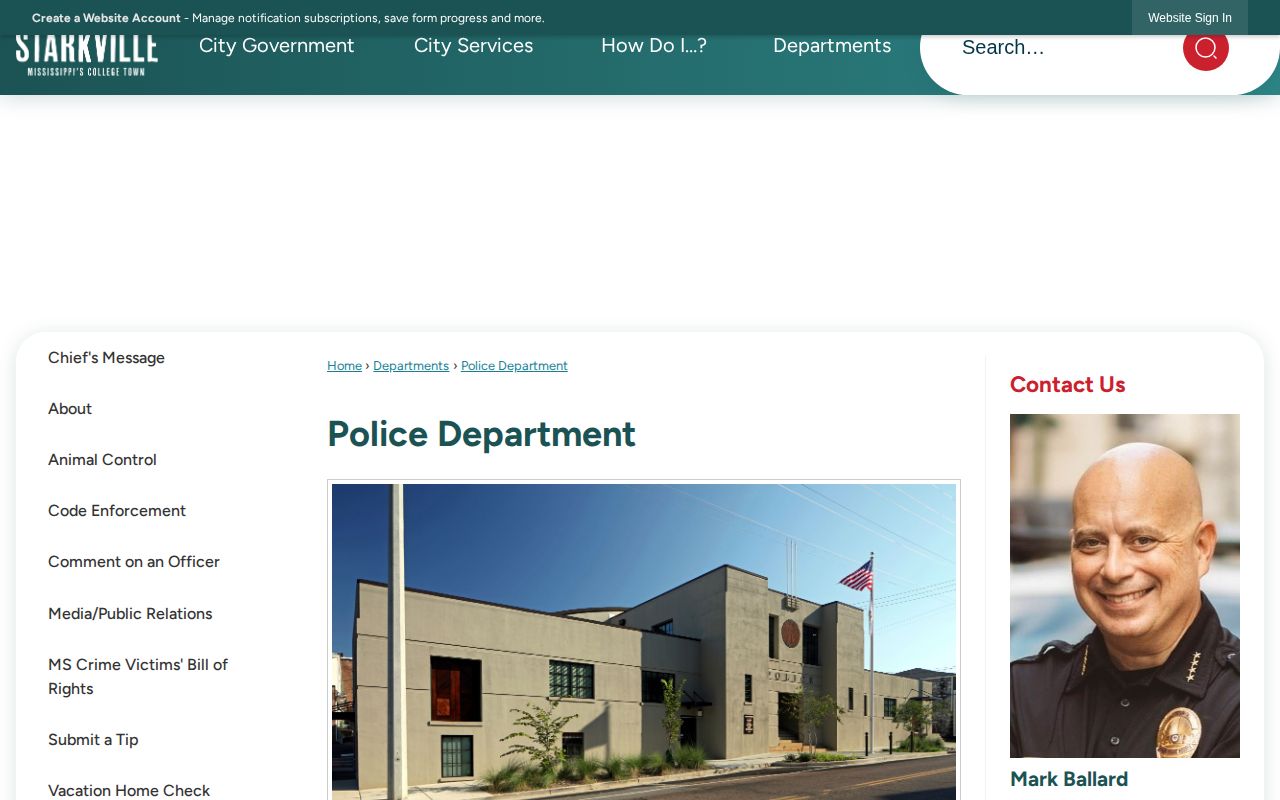Open MS Crime Victims' Bill of Rights
The width and height of the screenshot is (1280, 800).
coord(138,677)
